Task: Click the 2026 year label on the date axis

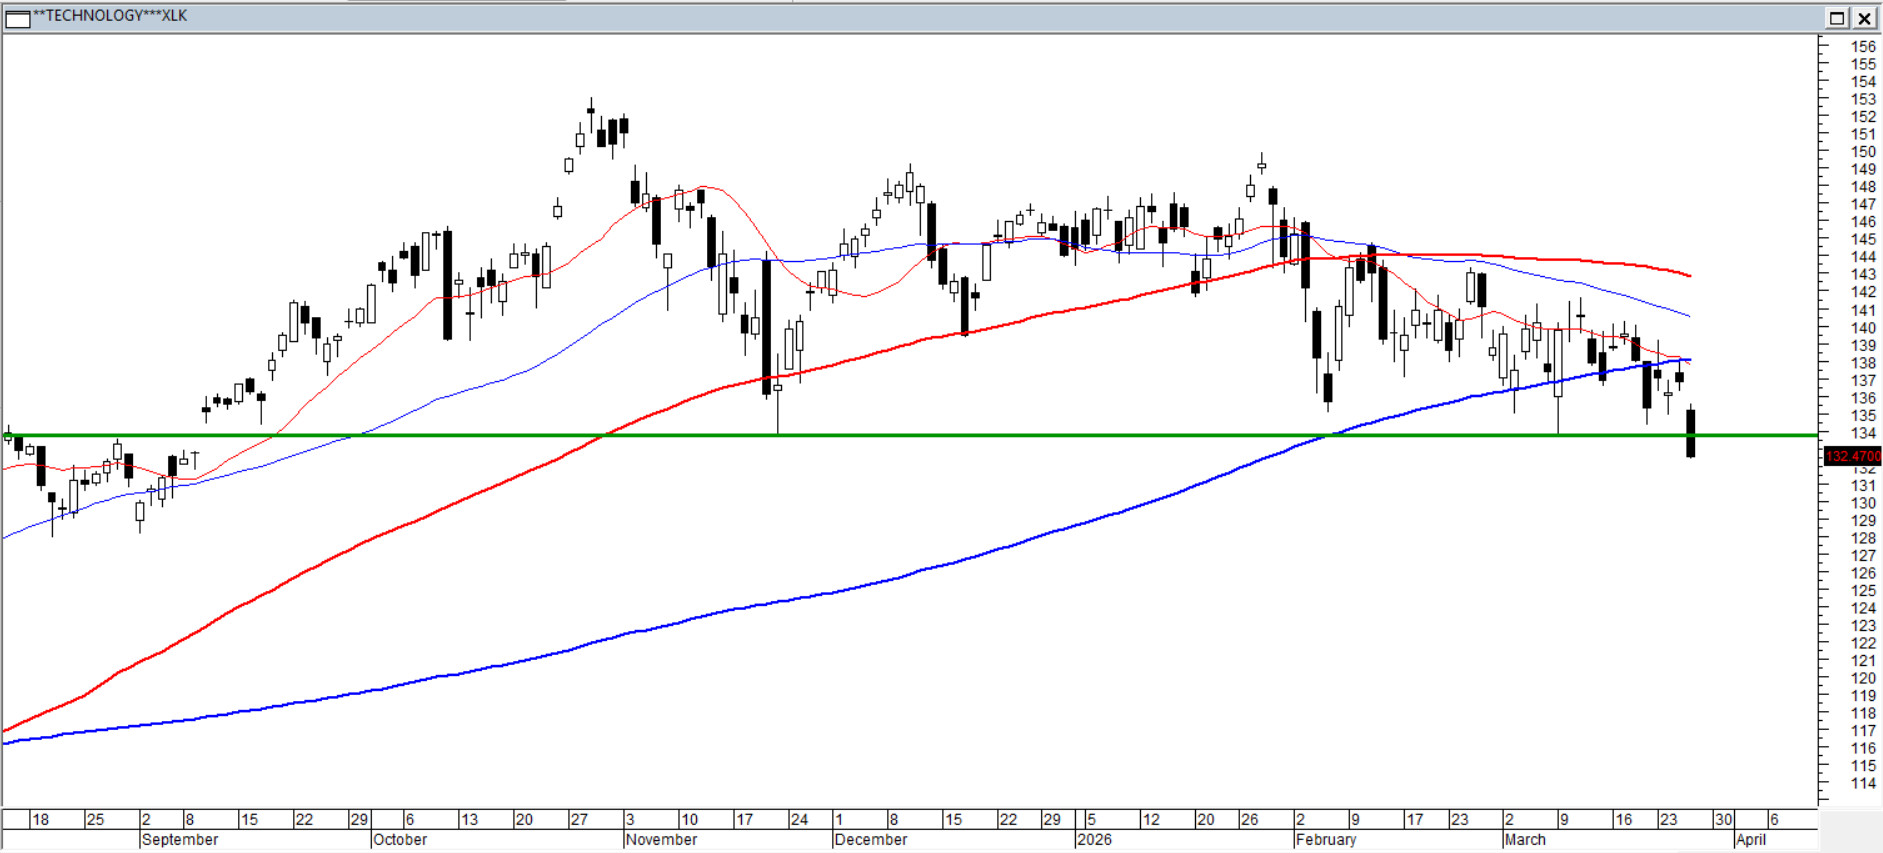Action: pos(1094,840)
